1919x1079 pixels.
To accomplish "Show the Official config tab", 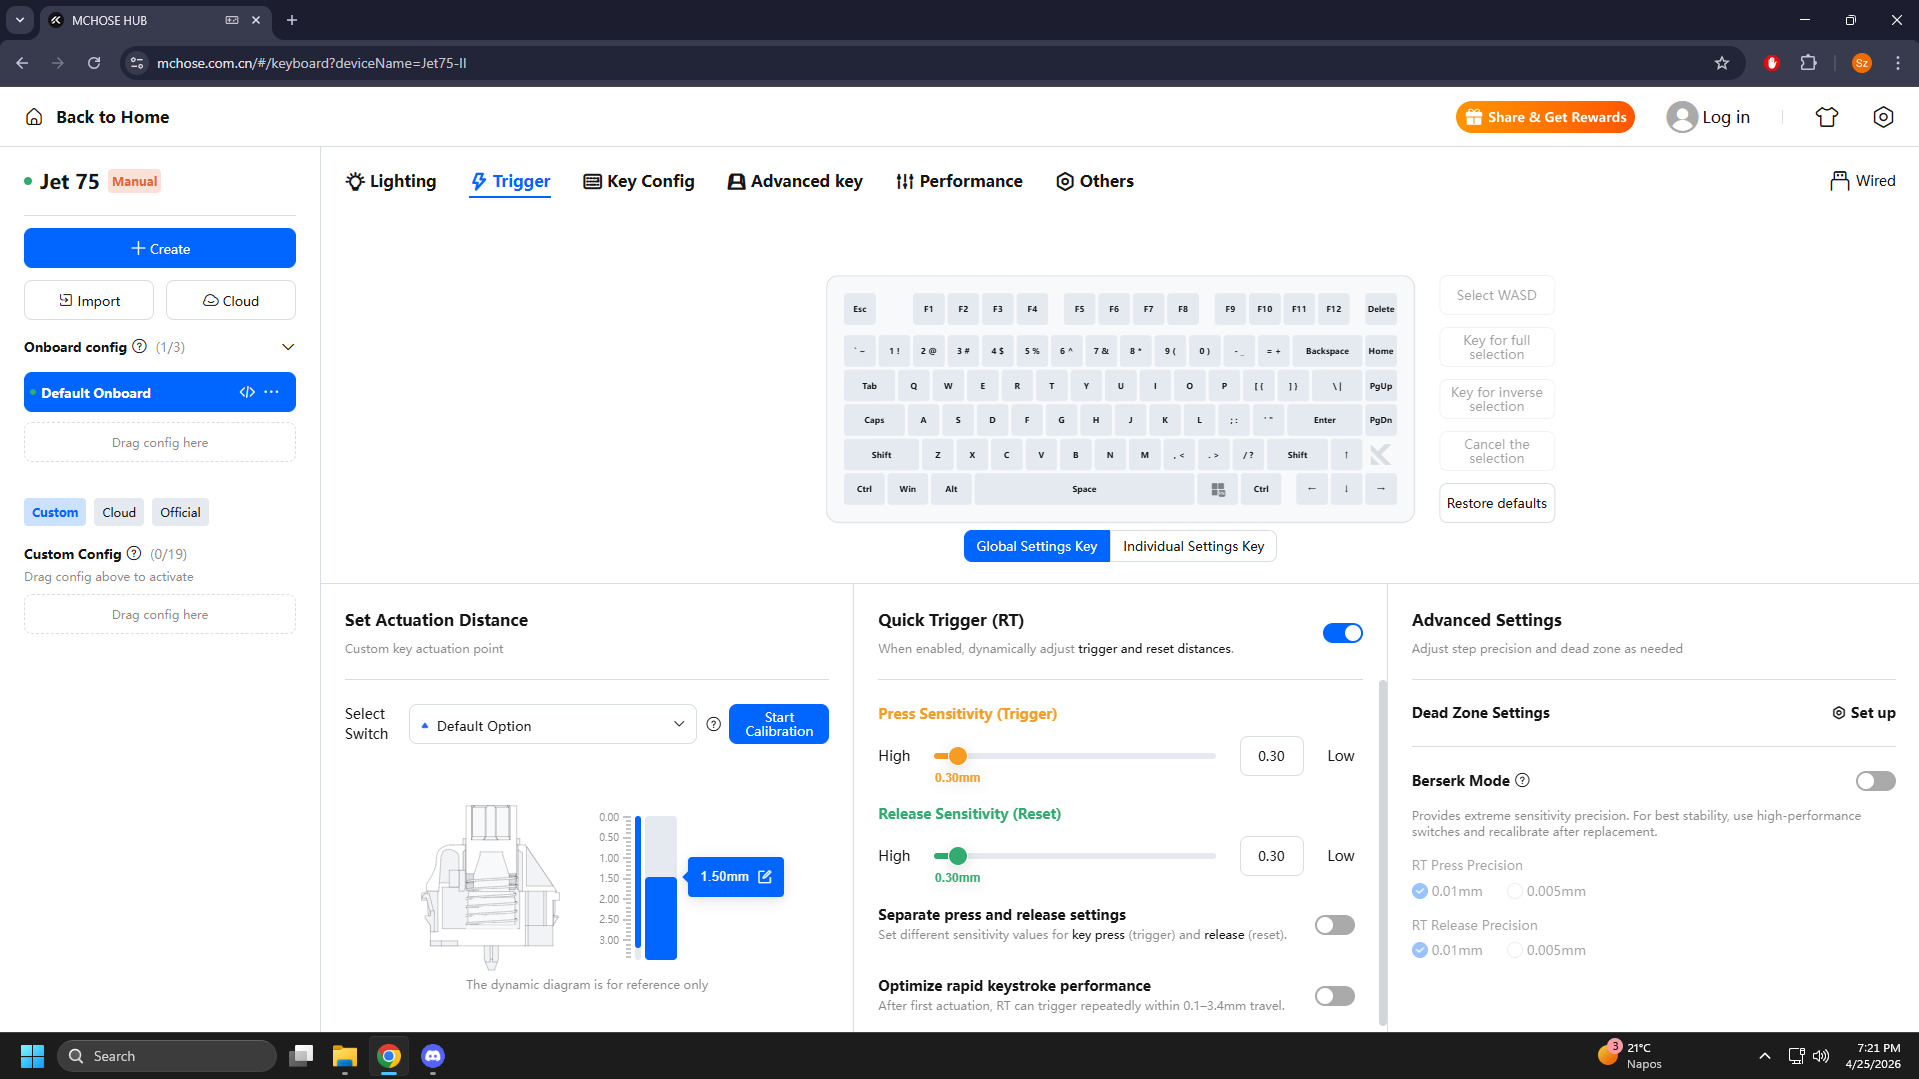I will point(180,512).
